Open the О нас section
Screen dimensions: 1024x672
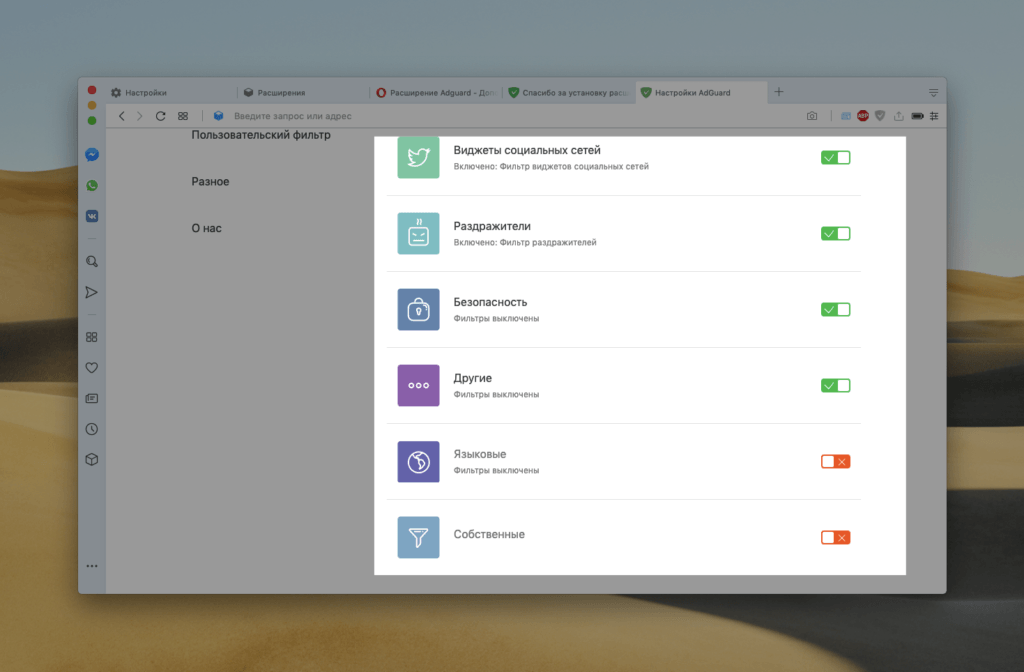coord(206,228)
